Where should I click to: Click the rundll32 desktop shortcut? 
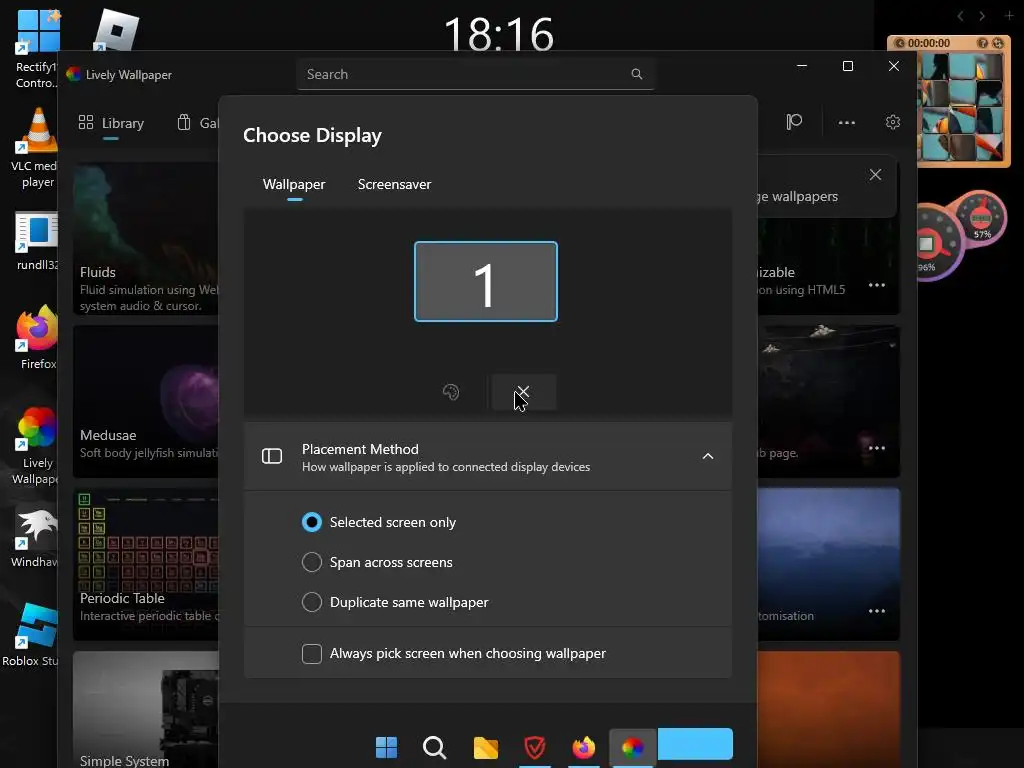(x=36, y=242)
